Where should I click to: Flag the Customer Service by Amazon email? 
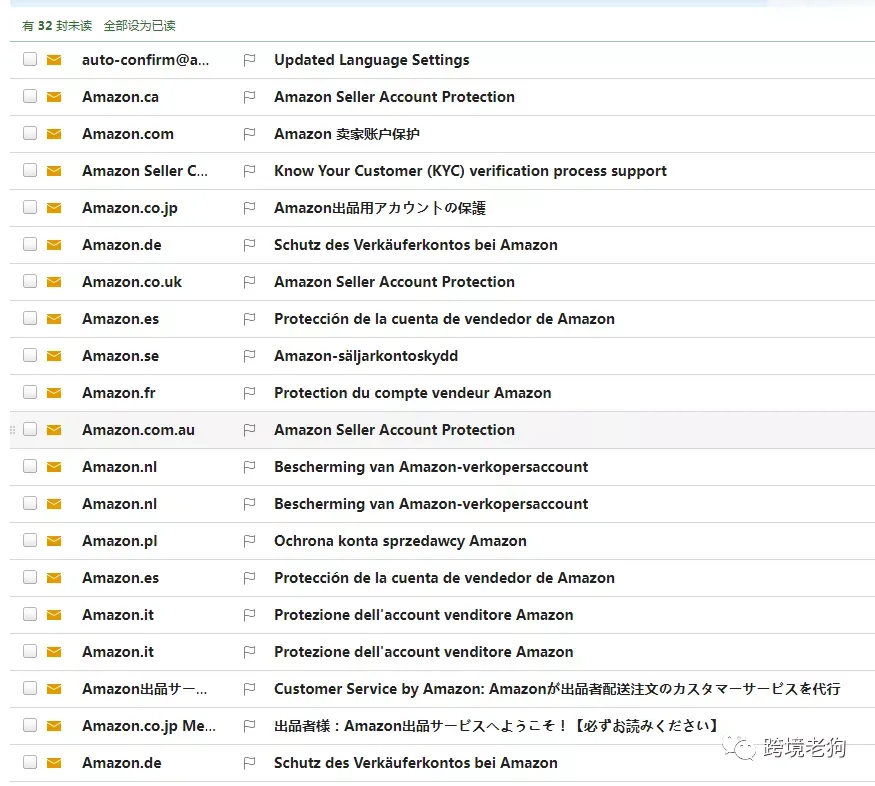(x=249, y=689)
